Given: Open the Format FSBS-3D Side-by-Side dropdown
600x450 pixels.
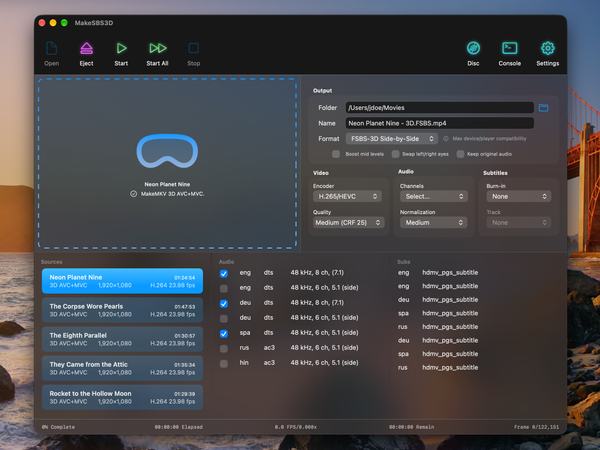Looking at the screenshot, I should click(x=391, y=139).
